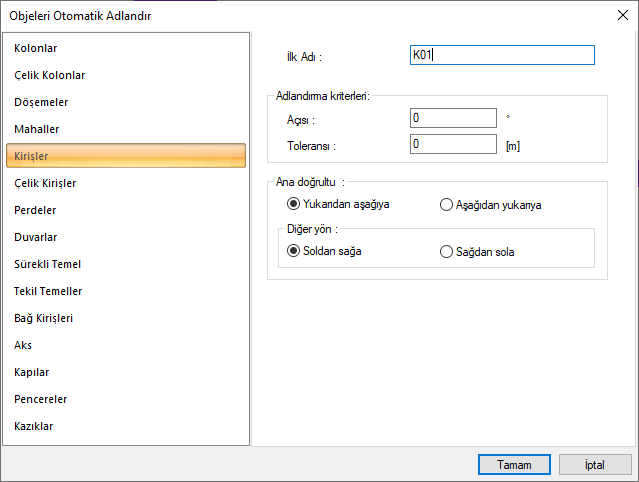
Task: Click the Aks list entry
Action: pyautogui.click(x=24, y=345)
